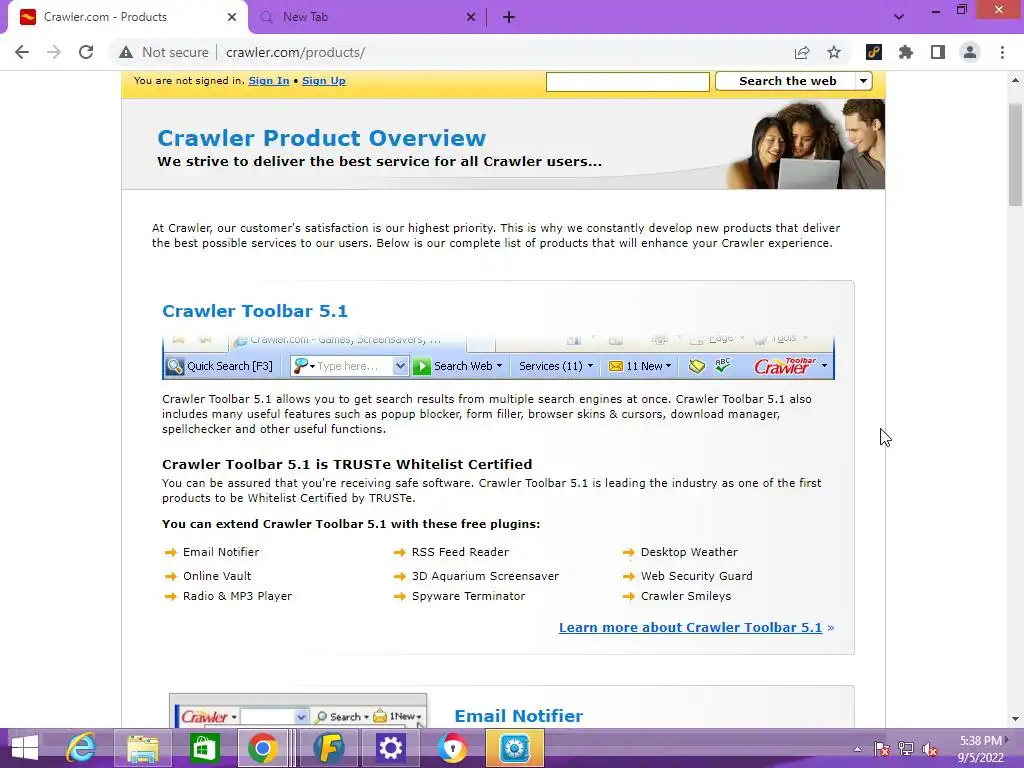The image size is (1024, 768).
Task: Click the Spyware Terminator plugin item
Action: (x=468, y=596)
